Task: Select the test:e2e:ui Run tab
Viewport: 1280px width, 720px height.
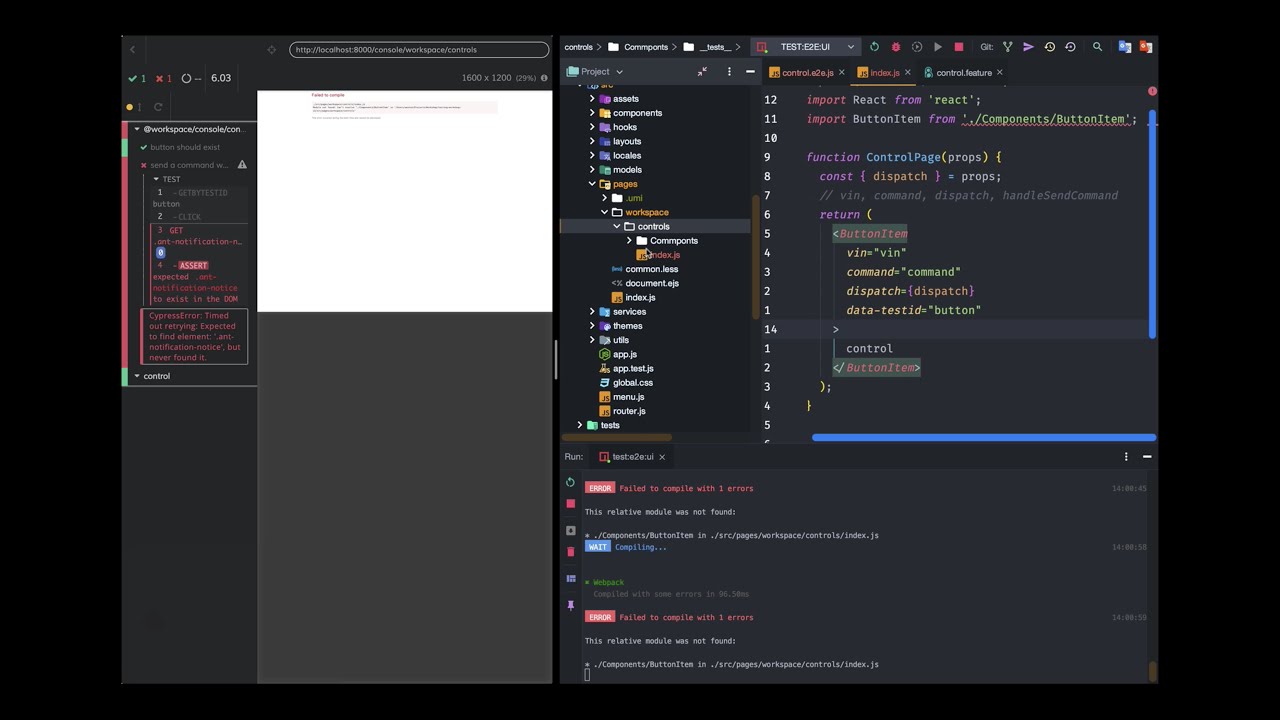Action: (x=633, y=457)
